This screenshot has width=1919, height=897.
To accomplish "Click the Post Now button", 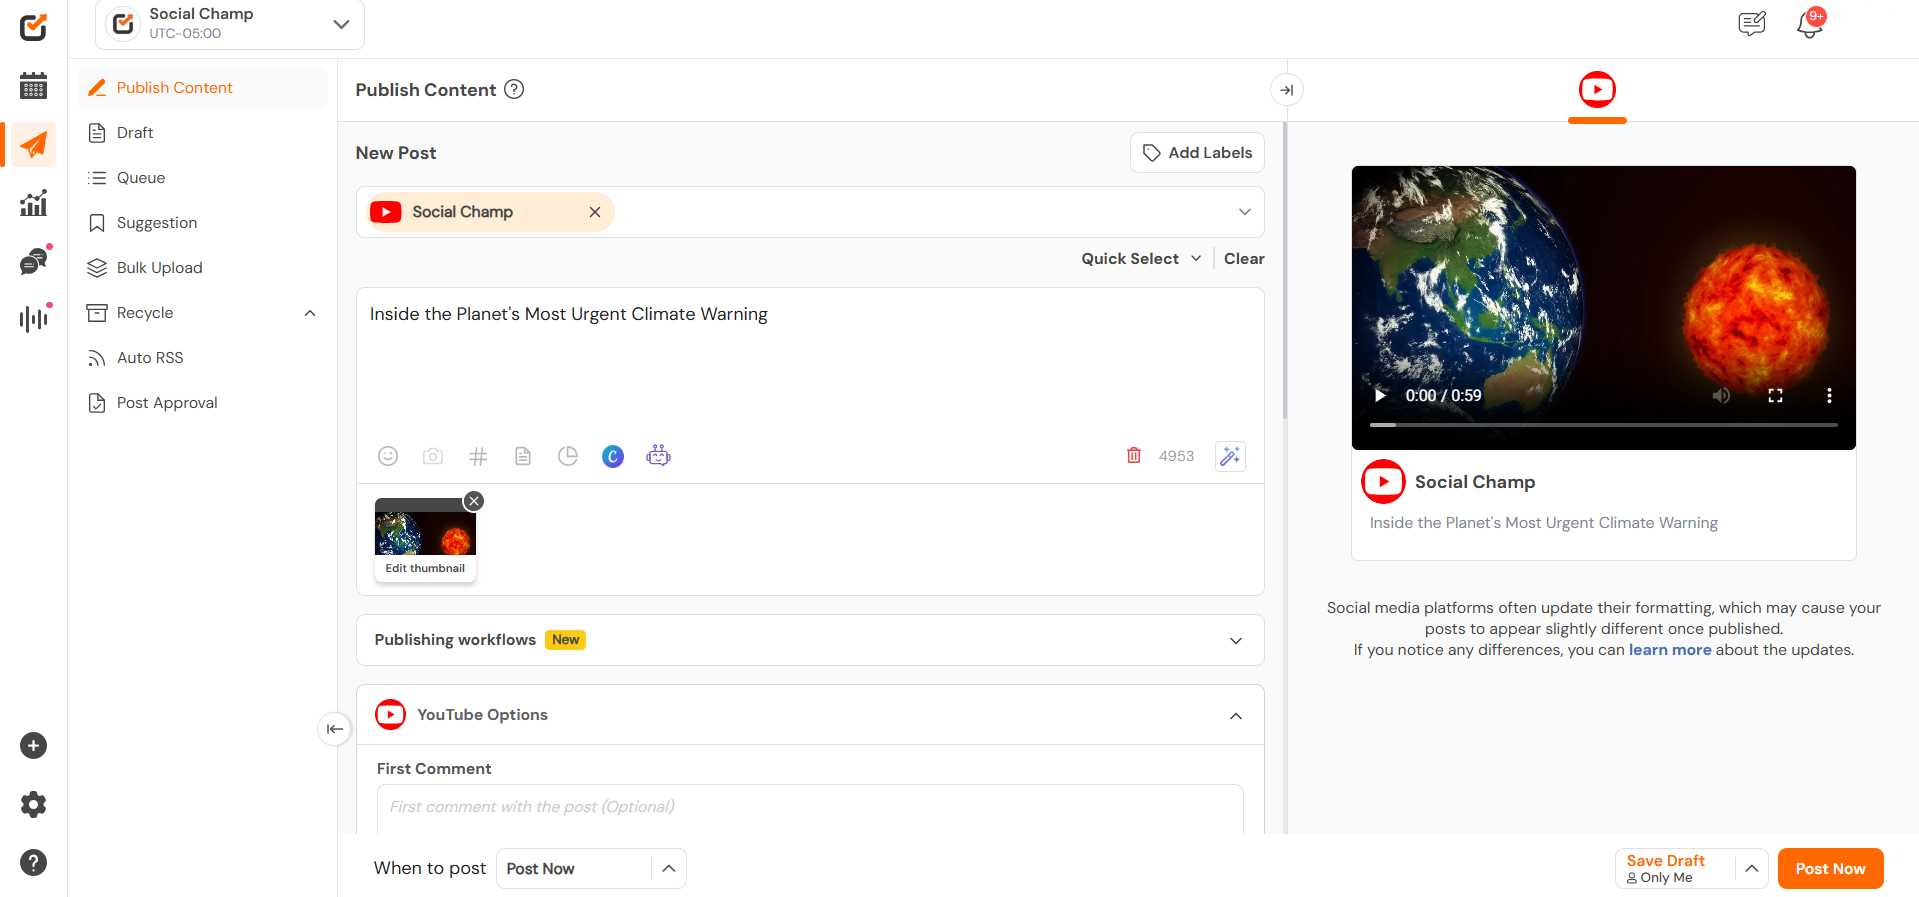I will point(1830,868).
